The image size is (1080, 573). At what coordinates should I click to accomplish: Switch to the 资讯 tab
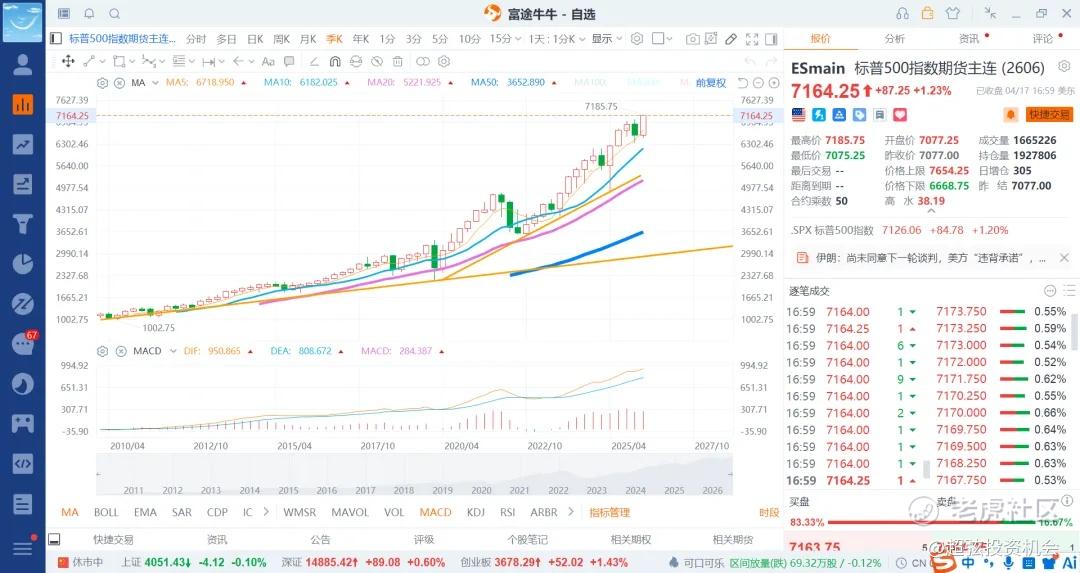pos(969,39)
